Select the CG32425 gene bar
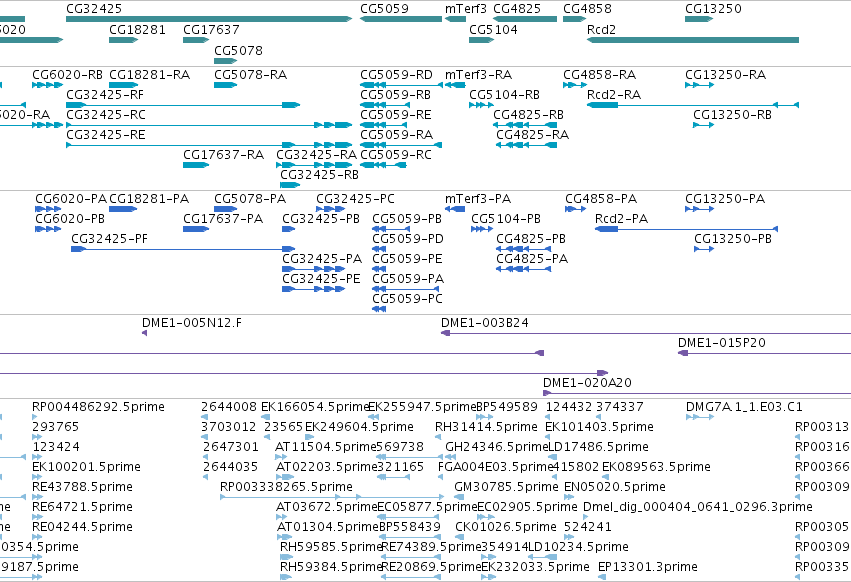Screen dimensions: 851x582 (209, 19)
